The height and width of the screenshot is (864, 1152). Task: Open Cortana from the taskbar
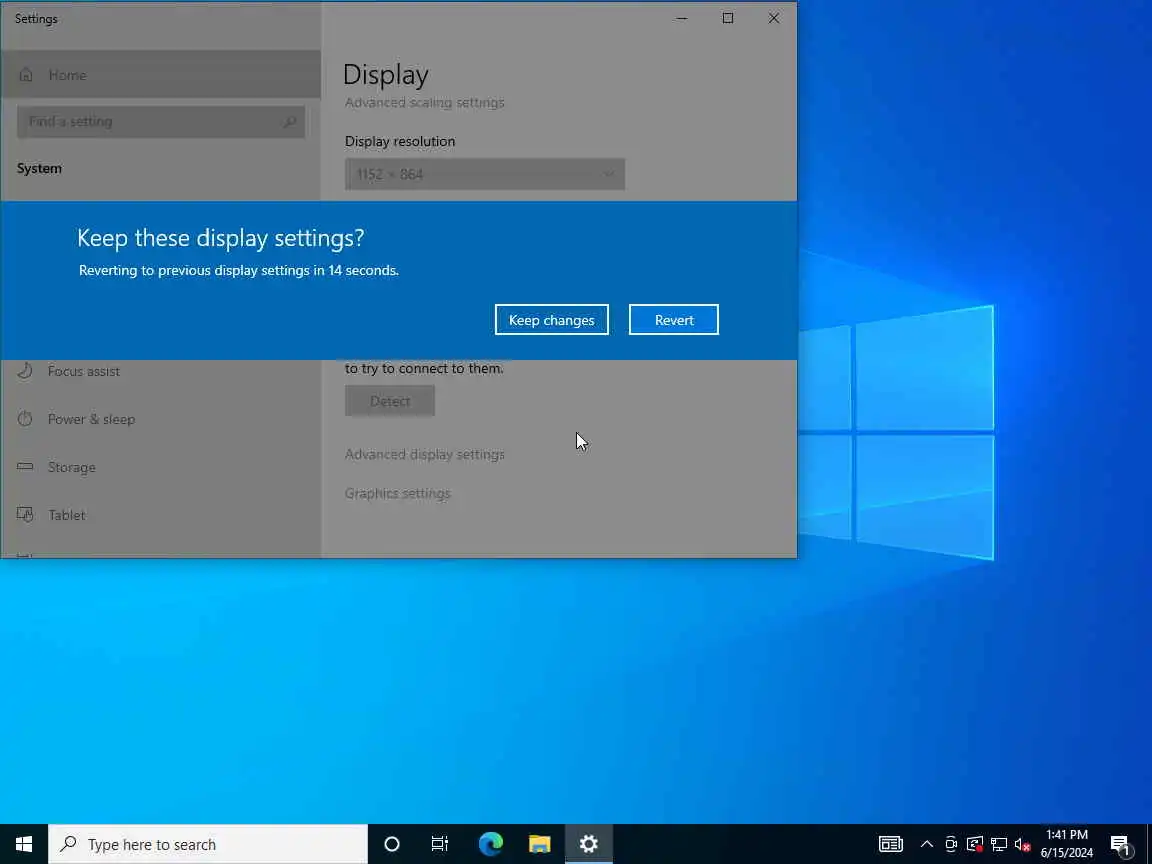tap(392, 844)
